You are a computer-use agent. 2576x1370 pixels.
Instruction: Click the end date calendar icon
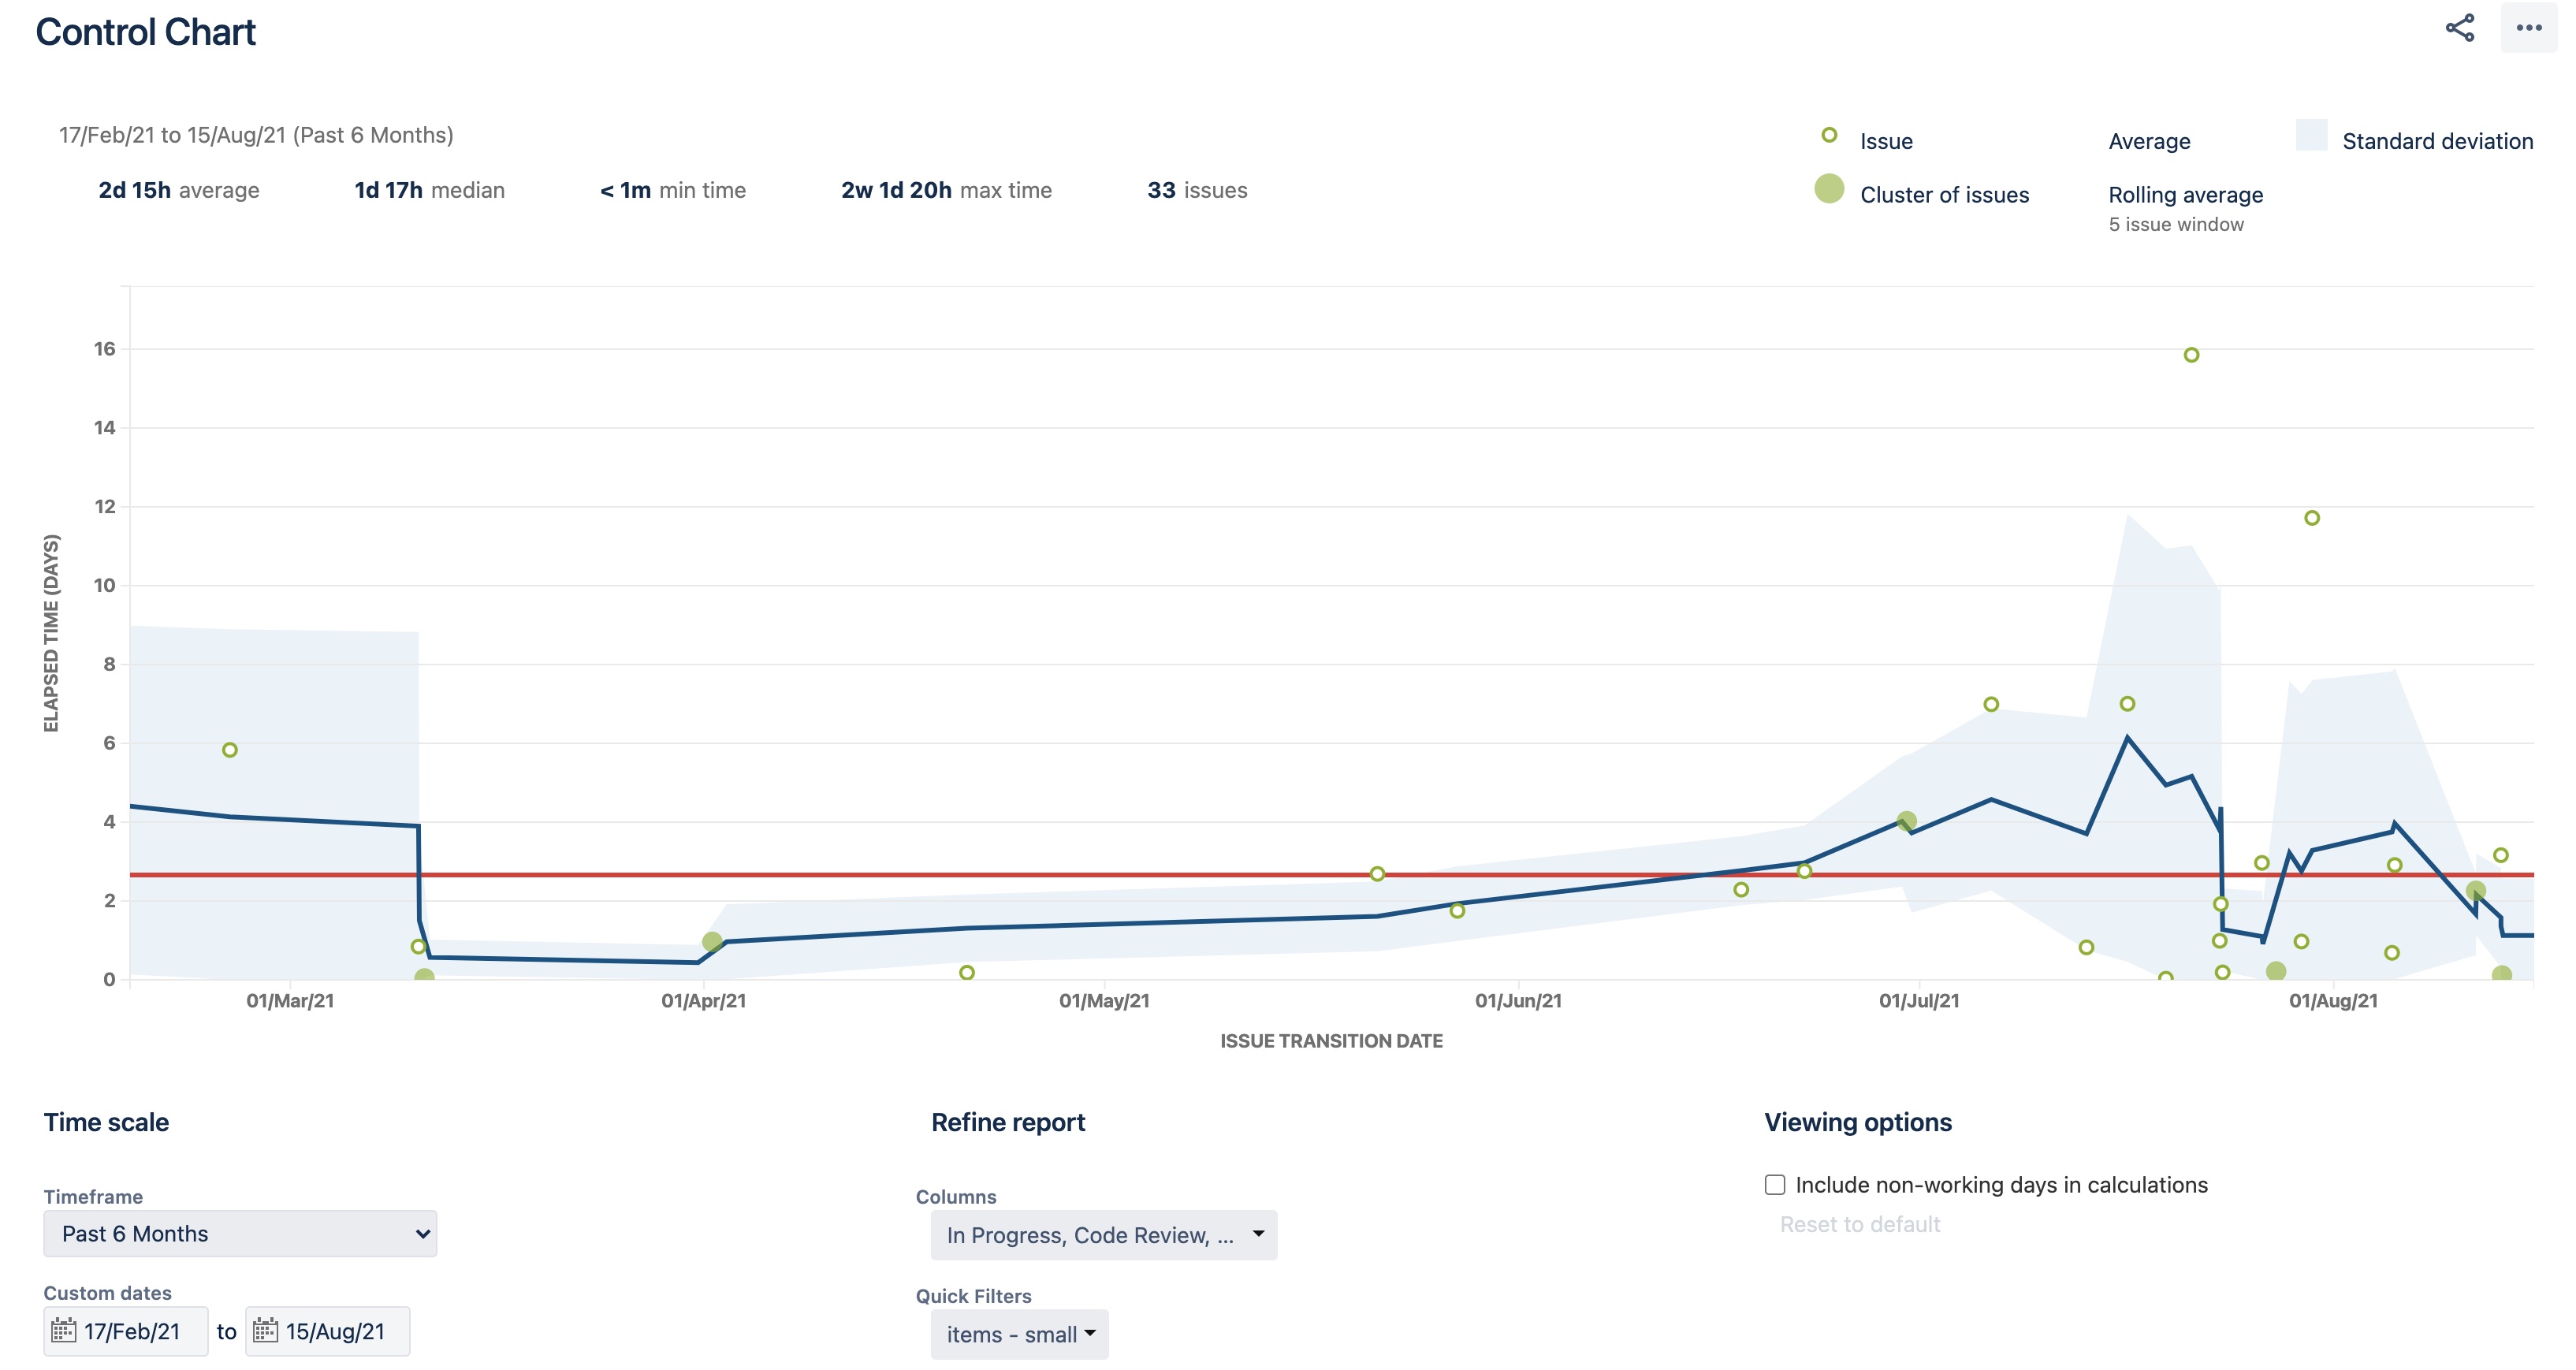pyautogui.click(x=265, y=1330)
